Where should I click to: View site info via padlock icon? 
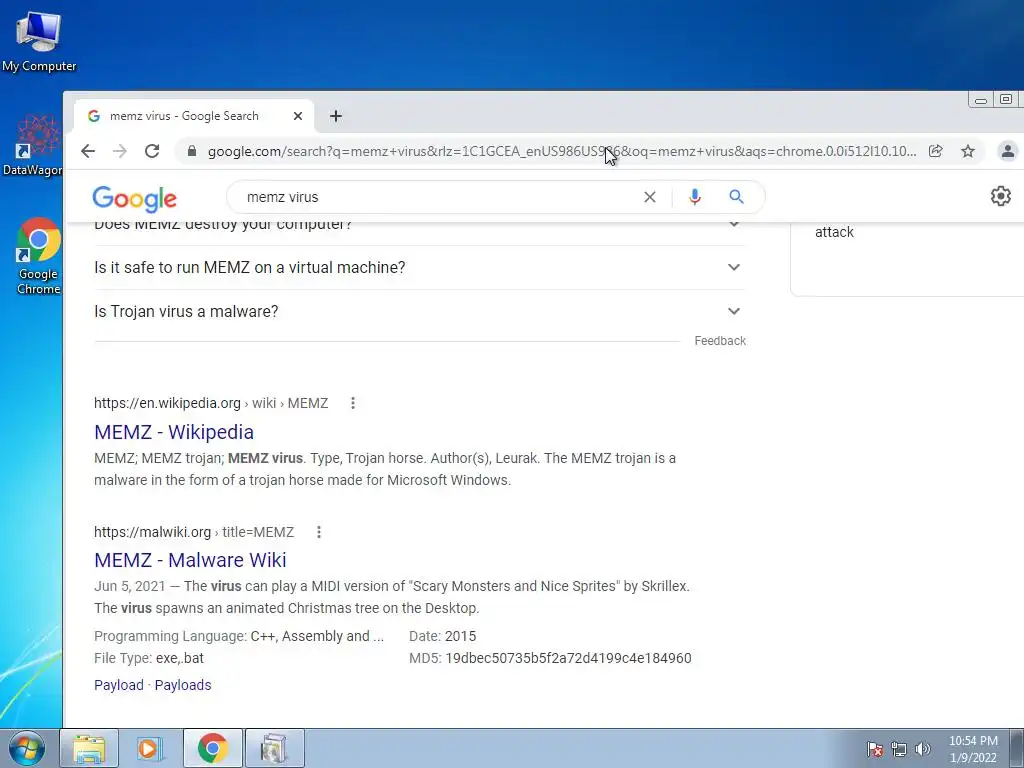191,152
